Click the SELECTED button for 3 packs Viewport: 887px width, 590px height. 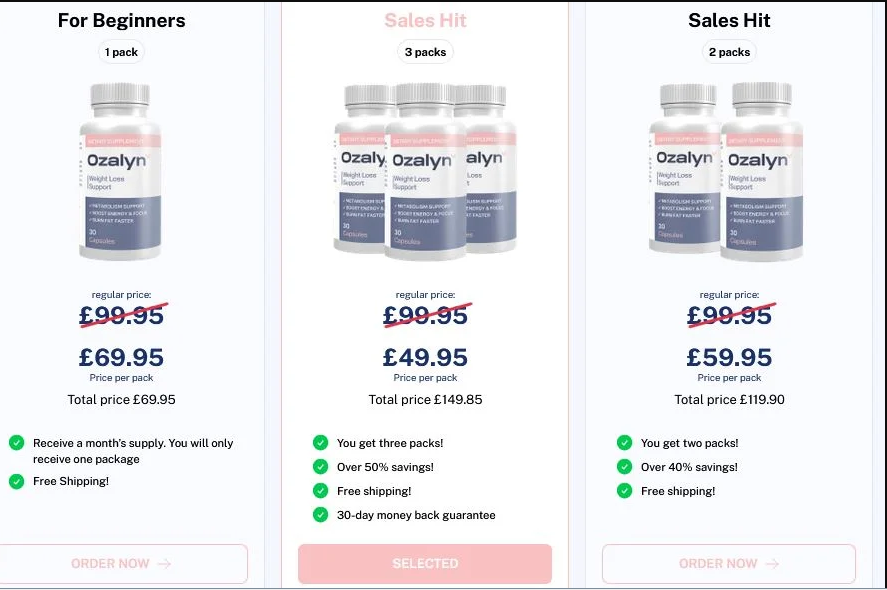[425, 564]
